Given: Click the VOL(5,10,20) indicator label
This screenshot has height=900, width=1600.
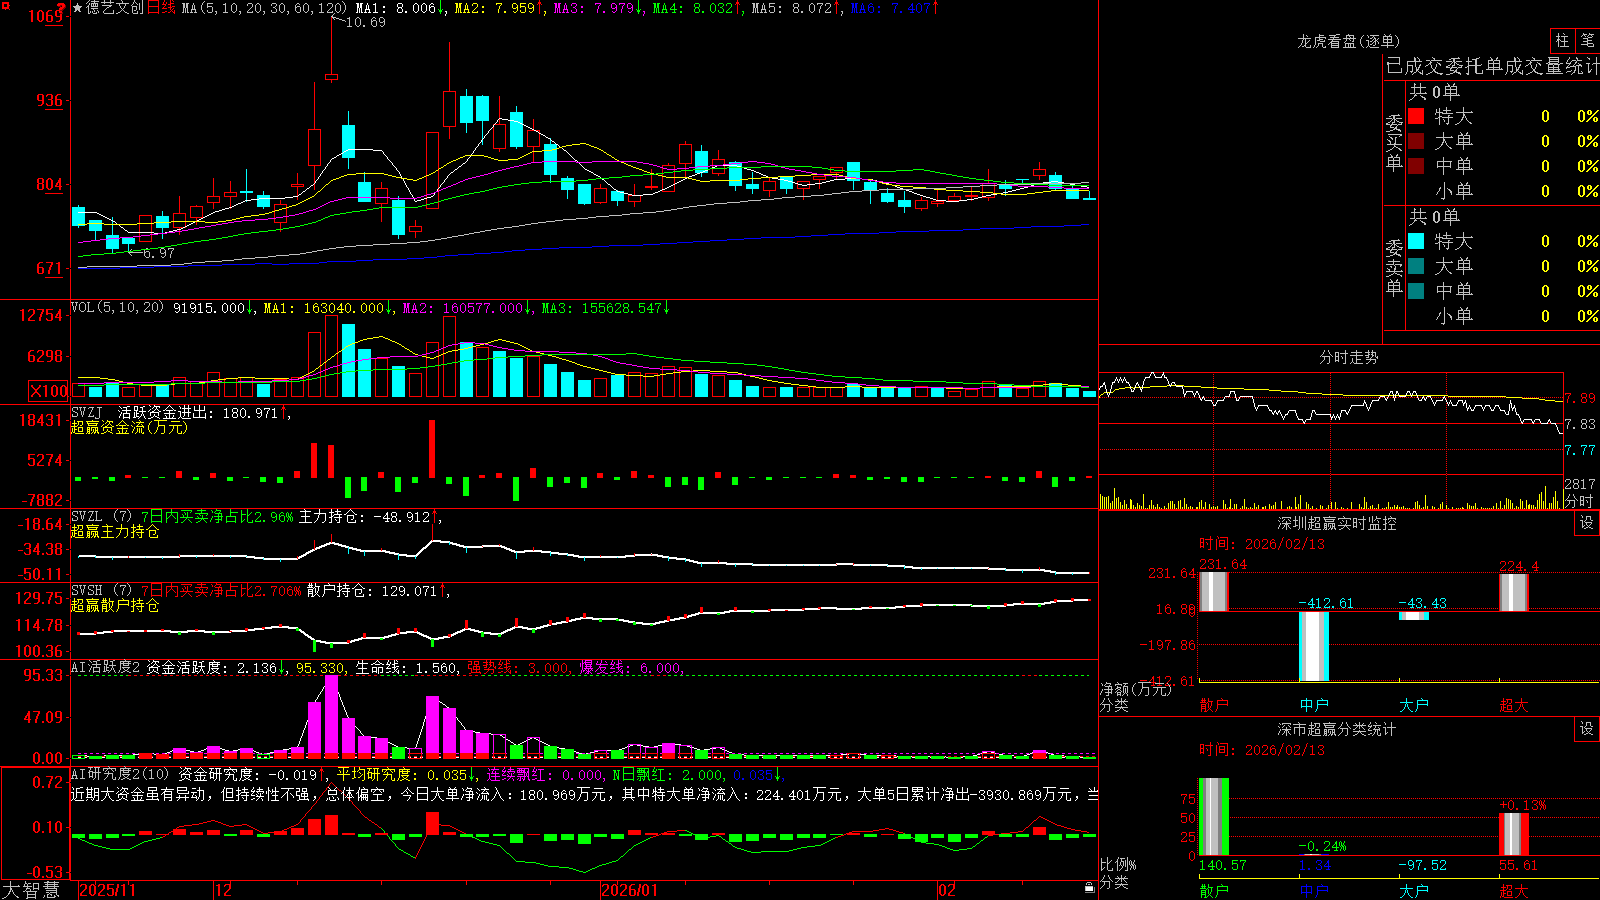Looking at the screenshot, I should tap(118, 308).
